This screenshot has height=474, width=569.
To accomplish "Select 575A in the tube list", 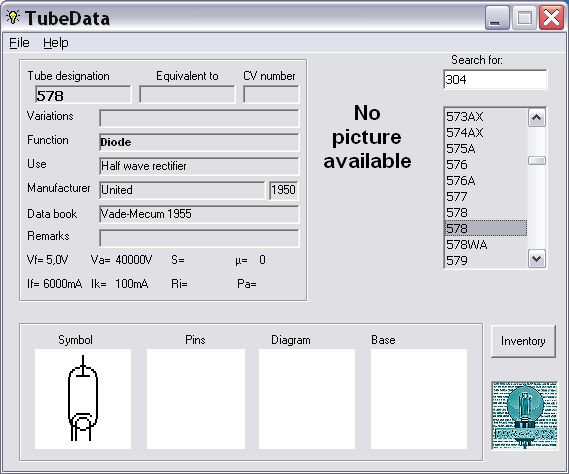I will pos(486,149).
